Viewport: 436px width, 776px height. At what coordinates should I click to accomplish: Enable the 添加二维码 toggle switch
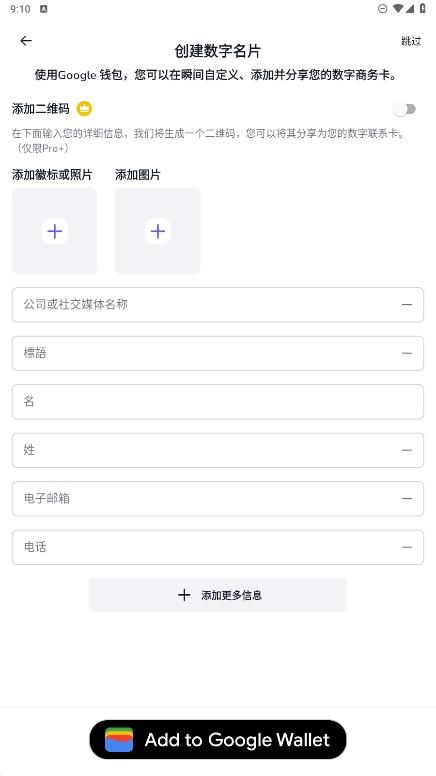pos(405,109)
